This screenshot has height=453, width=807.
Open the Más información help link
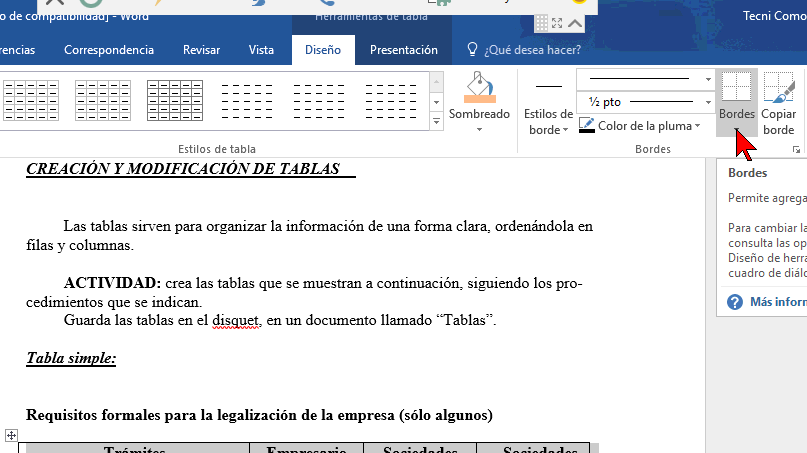[778, 302]
